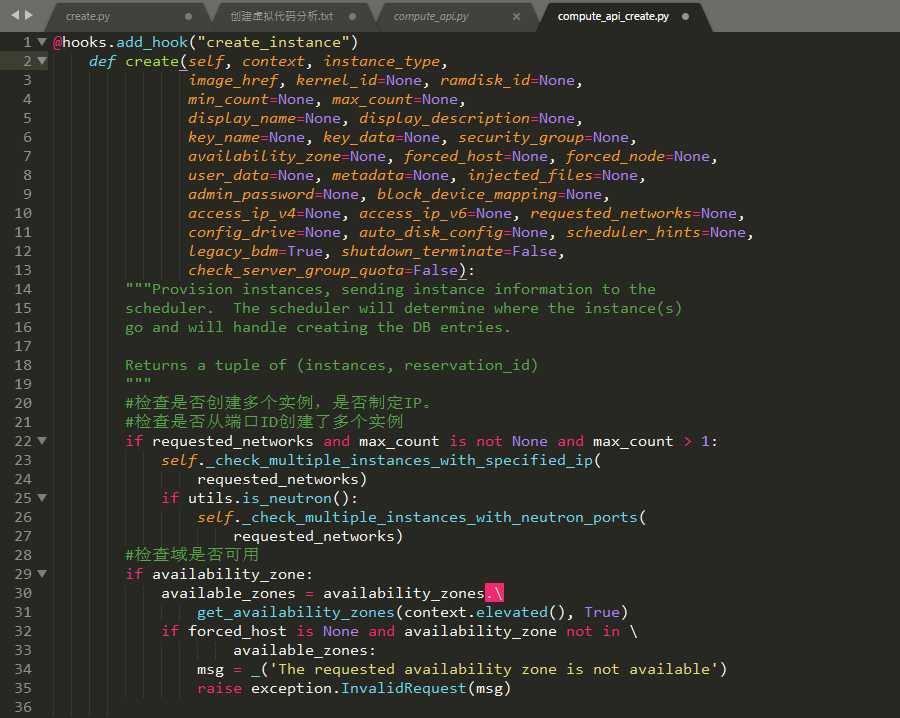Click the 'security_group' parameter
The image size is (900, 718).
point(521,137)
